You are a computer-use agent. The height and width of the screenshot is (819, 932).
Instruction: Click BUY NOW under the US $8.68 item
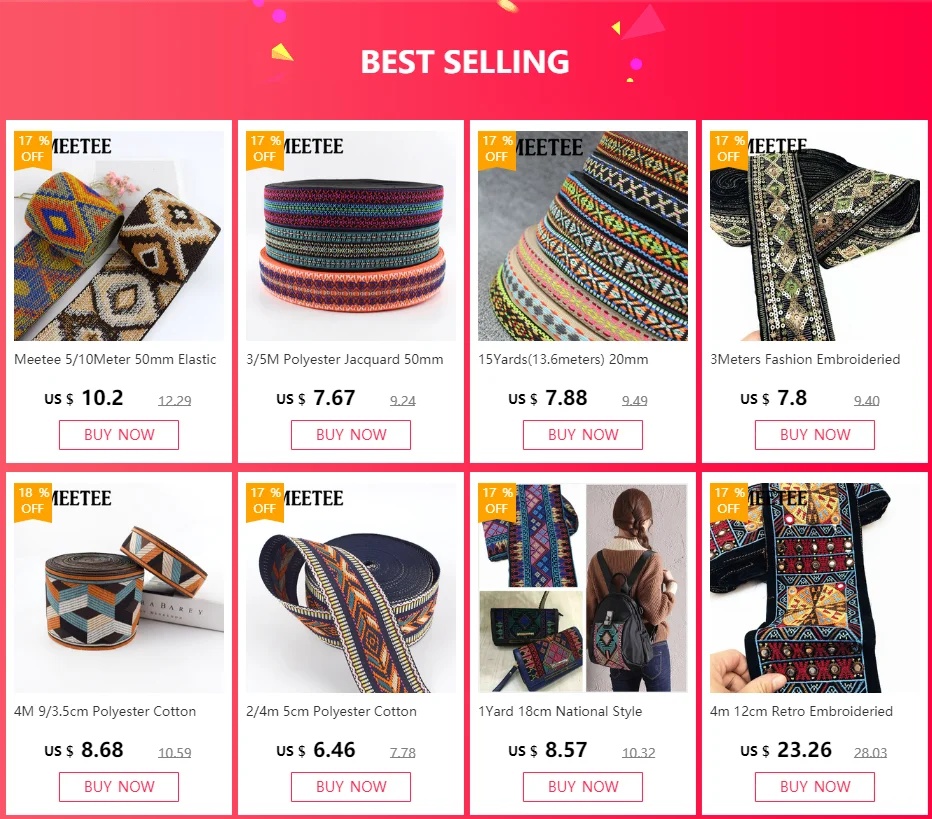coord(119,786)
